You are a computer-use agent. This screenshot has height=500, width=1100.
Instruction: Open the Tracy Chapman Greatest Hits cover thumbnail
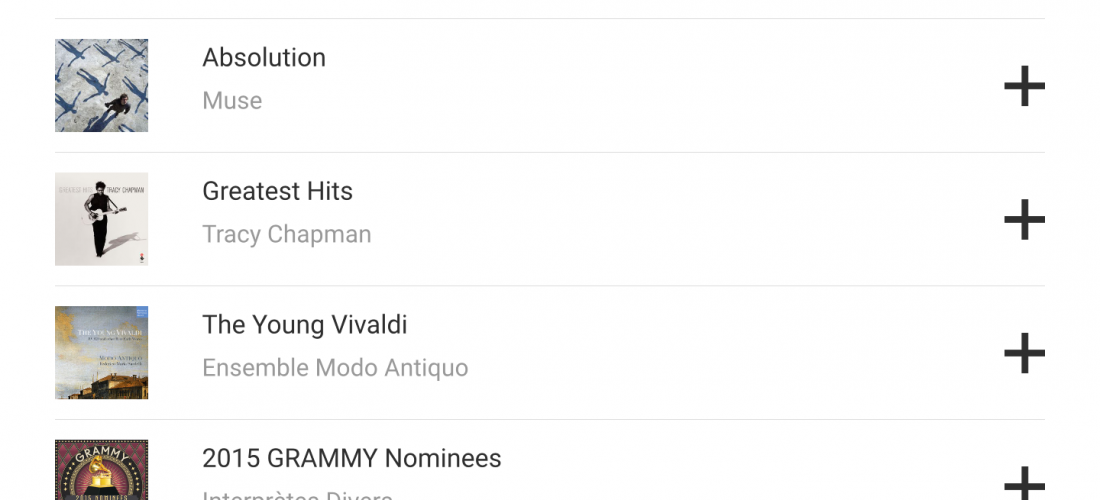[x=102, y=219]
